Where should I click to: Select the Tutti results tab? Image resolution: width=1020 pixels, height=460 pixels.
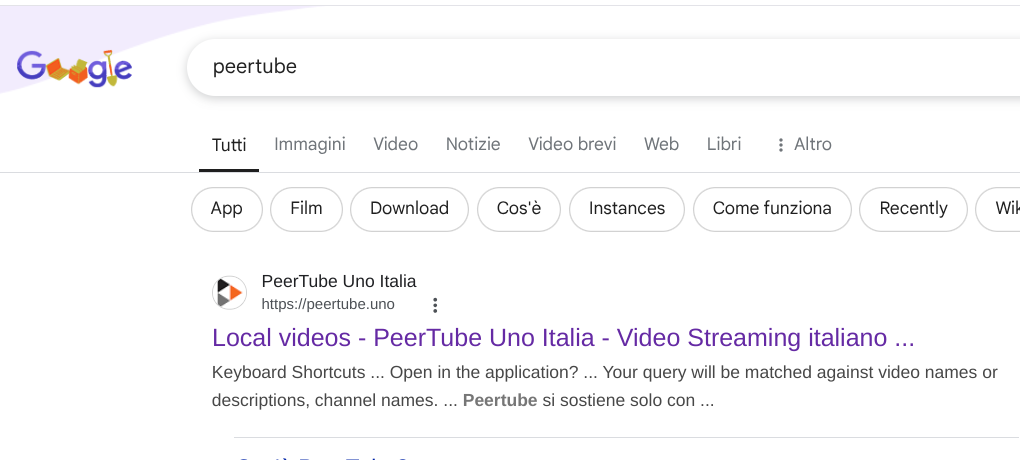click(x=229, y=144)
